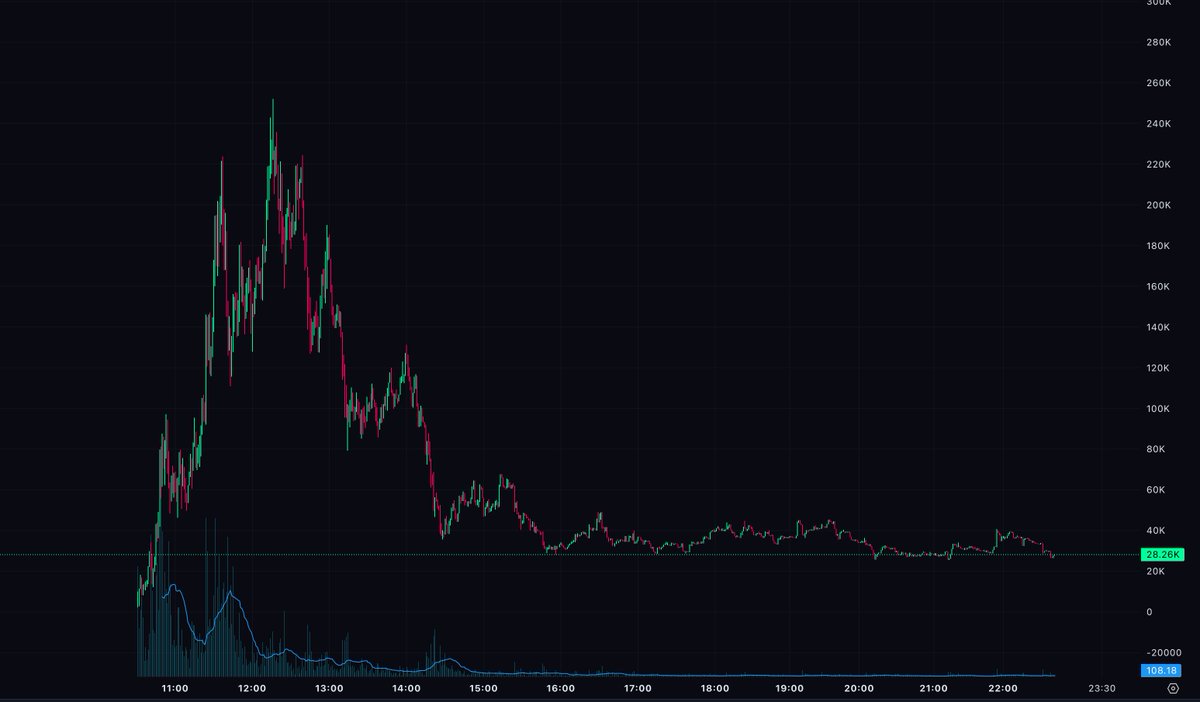Click the 40K price axis label
The image size is (1200, 702).
pos(1156,531)
